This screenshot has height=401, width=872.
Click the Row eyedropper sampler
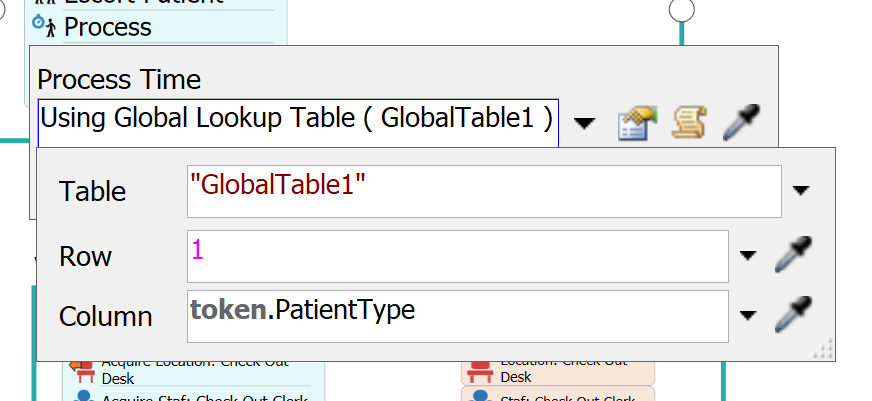794,254
